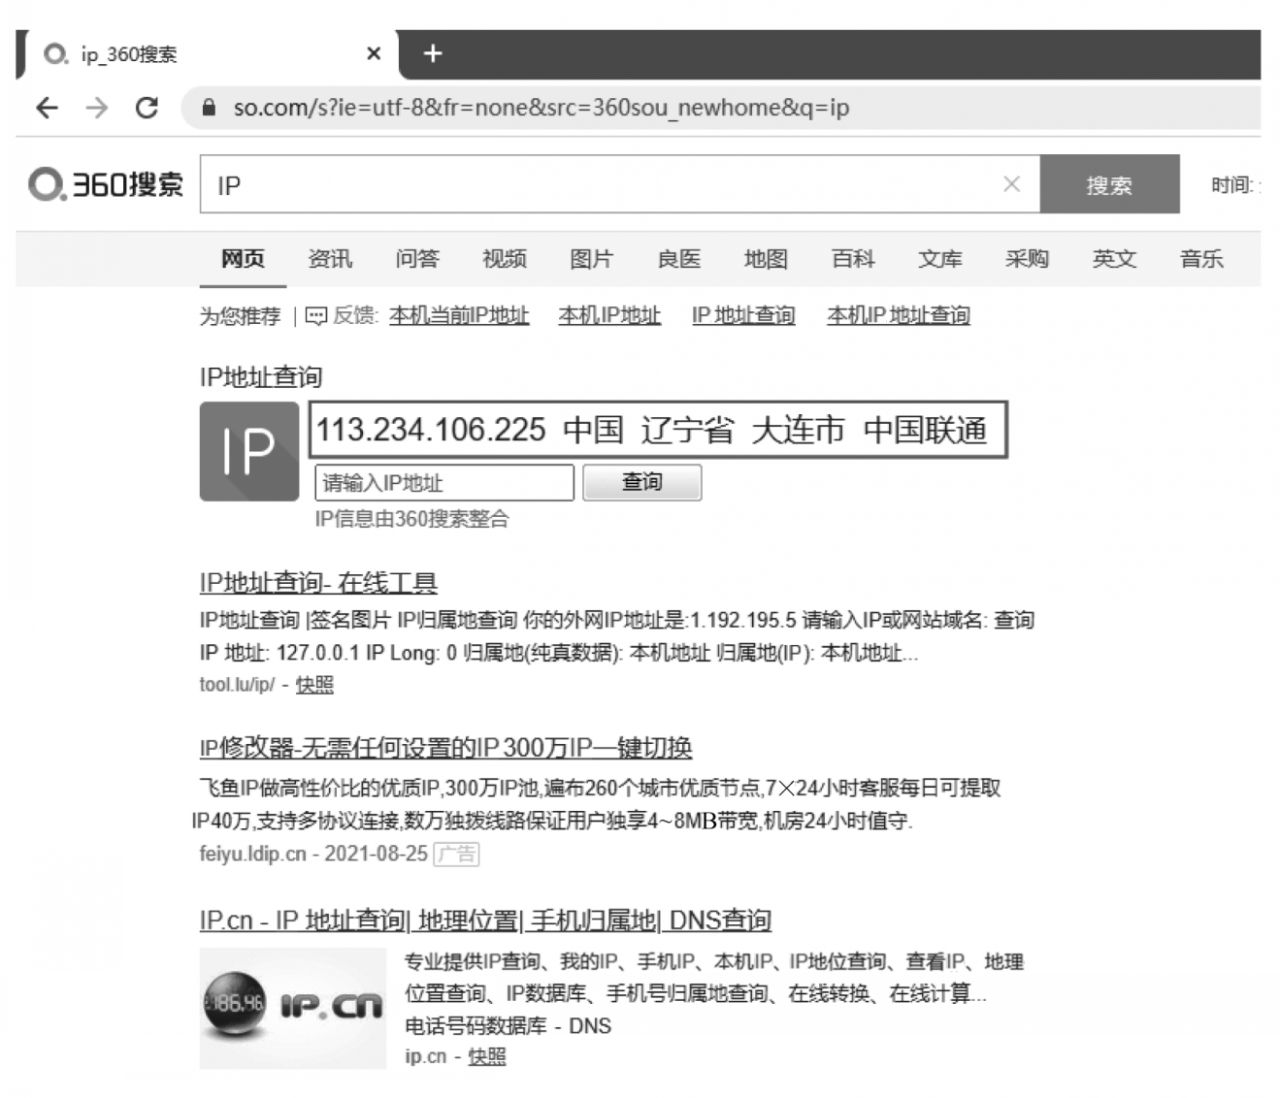Screen dimensions: 1280x1098
Task: Click the 时间 filter label
Action: coord(1234,185)
